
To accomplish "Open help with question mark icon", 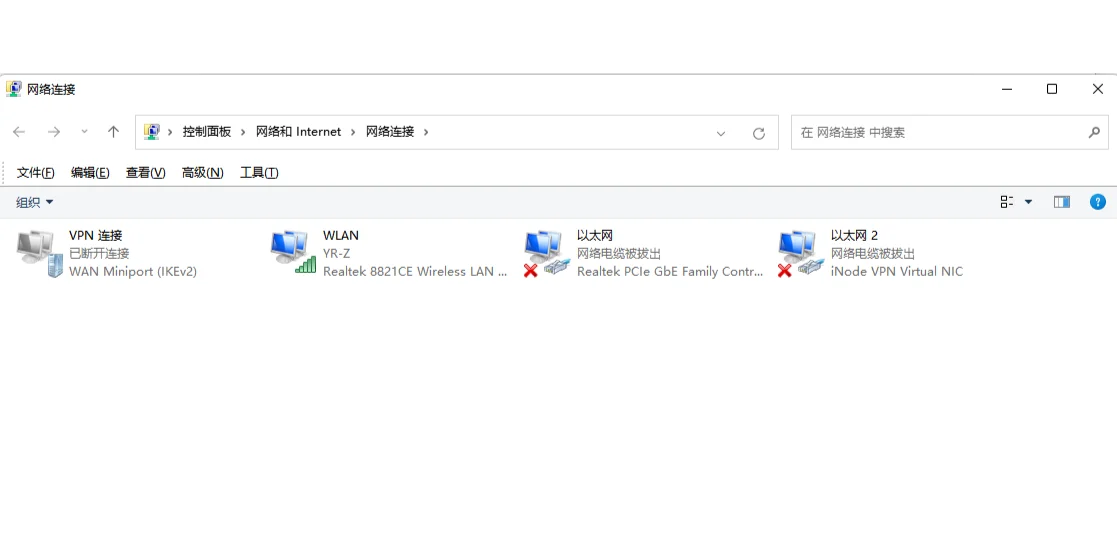I will pyautogui.click(x=1098, y=202).
